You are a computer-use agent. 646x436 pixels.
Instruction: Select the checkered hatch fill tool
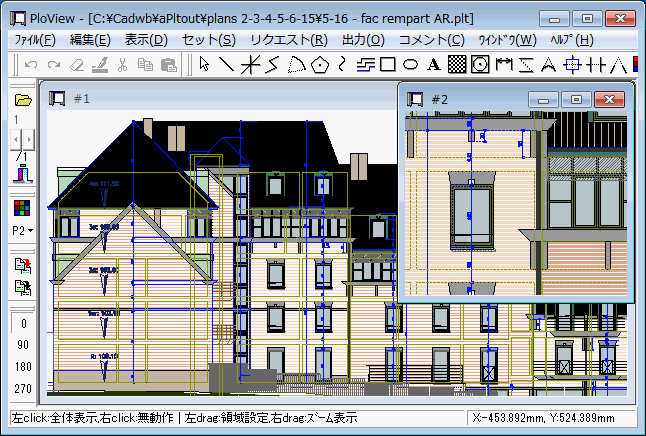[456, 65]
